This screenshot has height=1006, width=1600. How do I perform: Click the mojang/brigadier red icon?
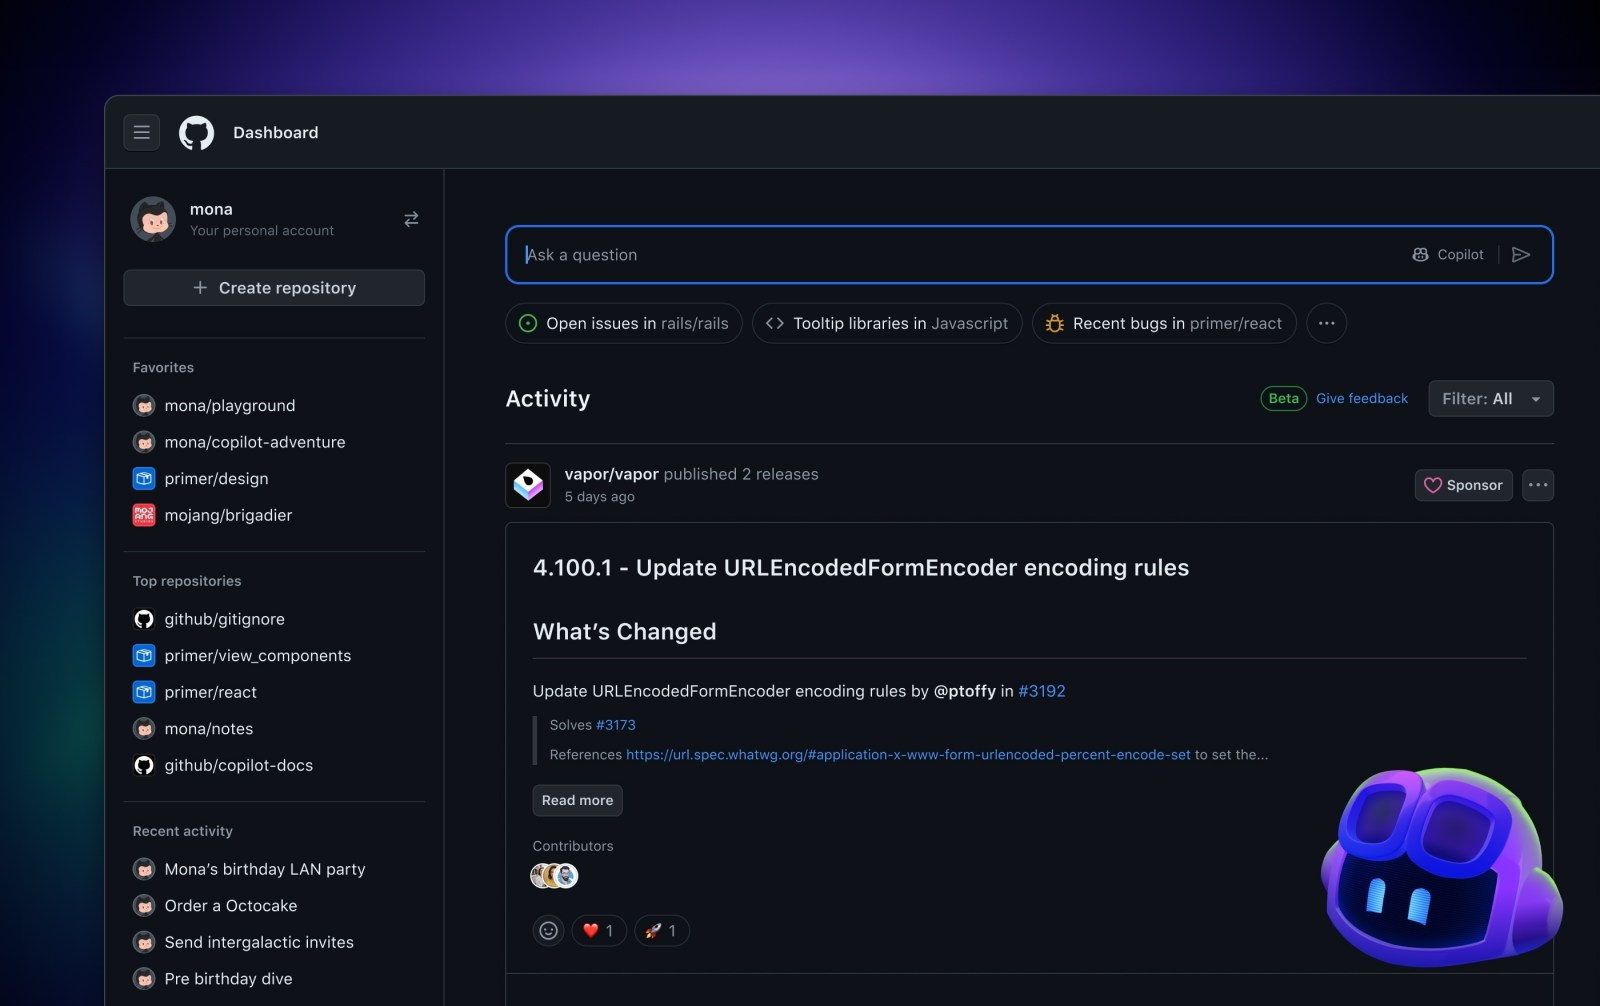click(x=144, y=515)
